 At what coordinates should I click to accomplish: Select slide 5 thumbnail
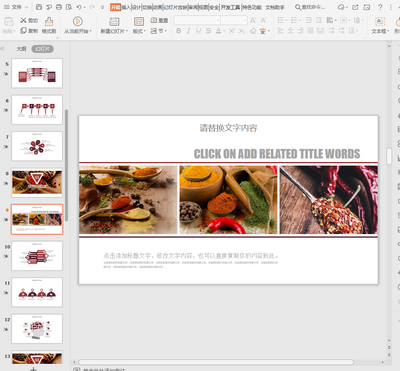click(37, 73)
